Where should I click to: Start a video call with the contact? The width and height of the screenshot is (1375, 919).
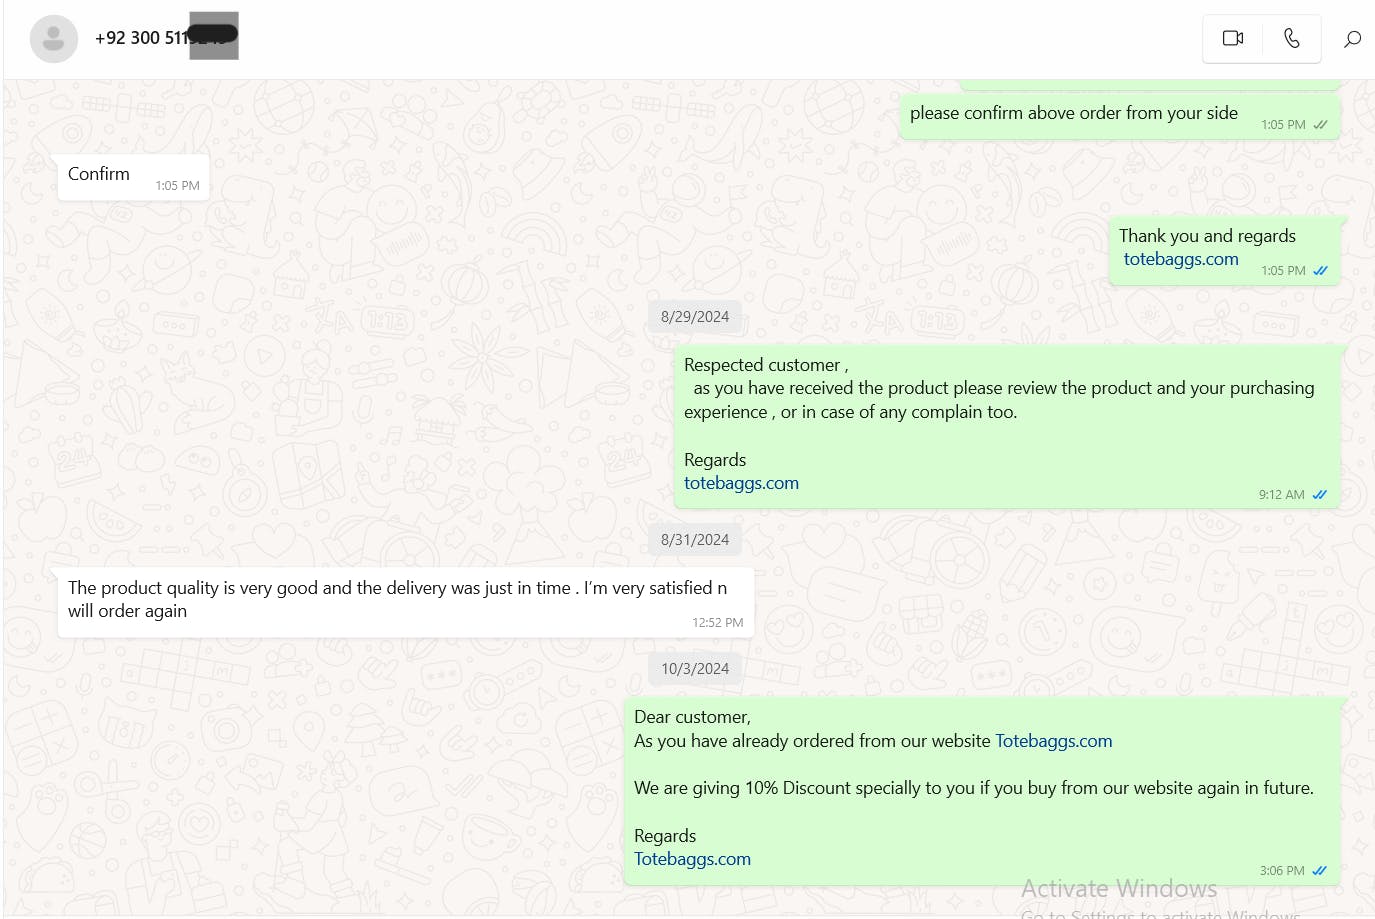coord(1233,38)
